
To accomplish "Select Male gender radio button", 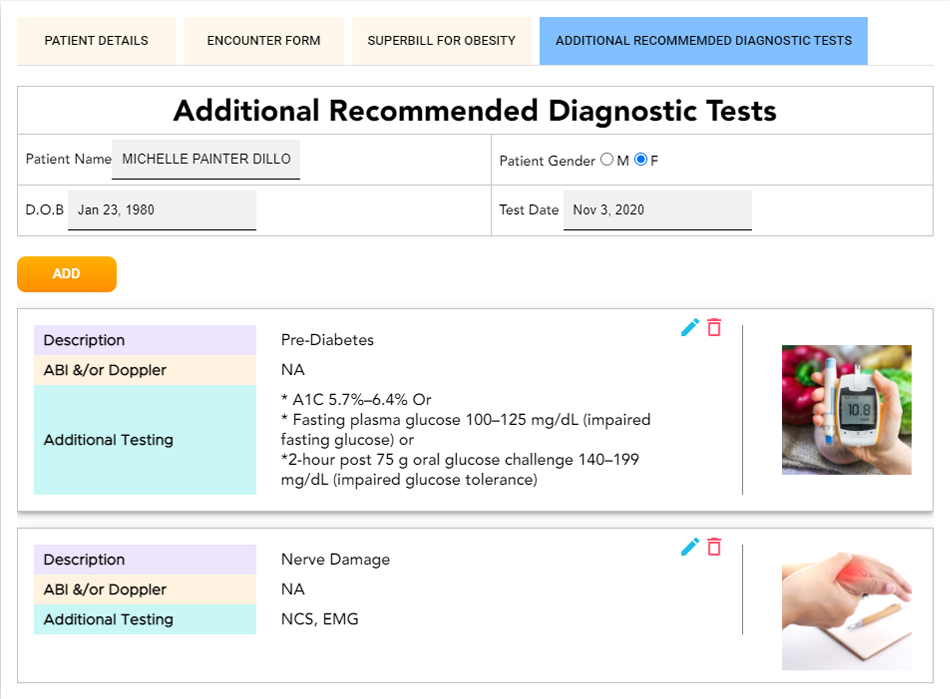I will pos(606,160).
